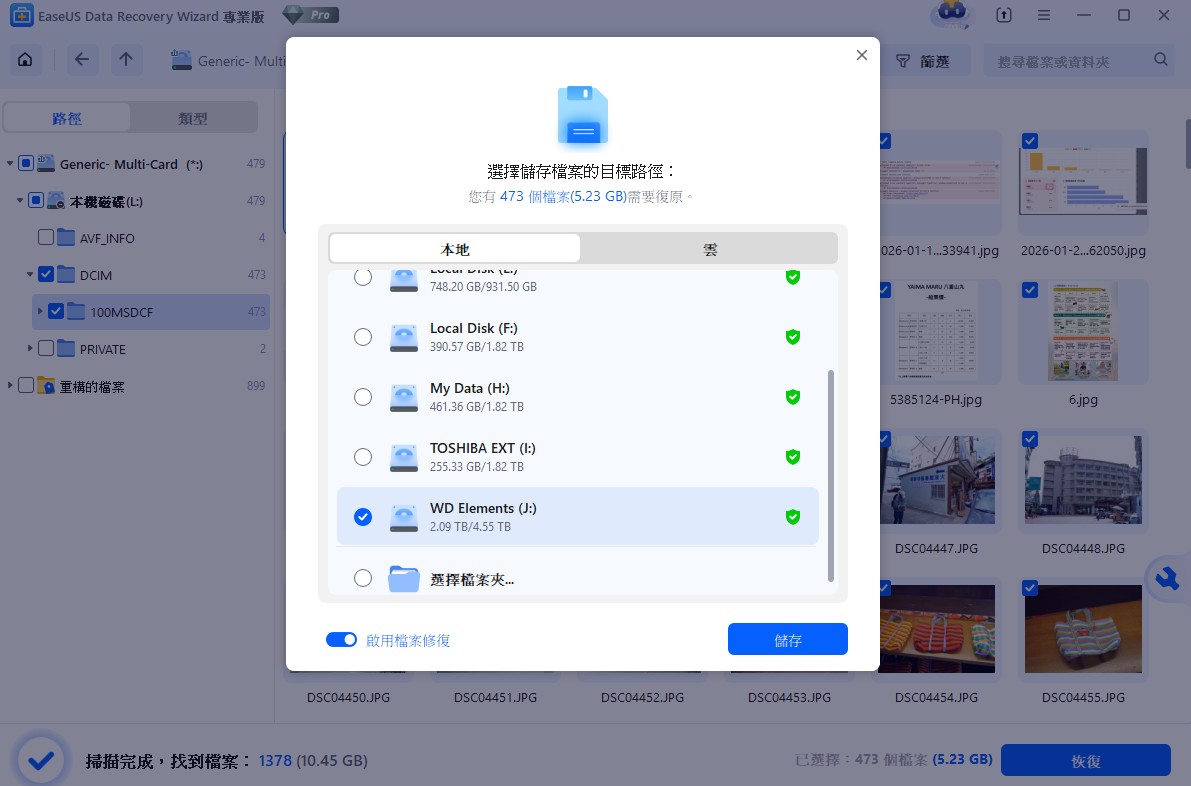The height and width of the screenshot is (786, 1191).
Task: Select WD Elements (J:) radio button
Action: tap(363, 516)
